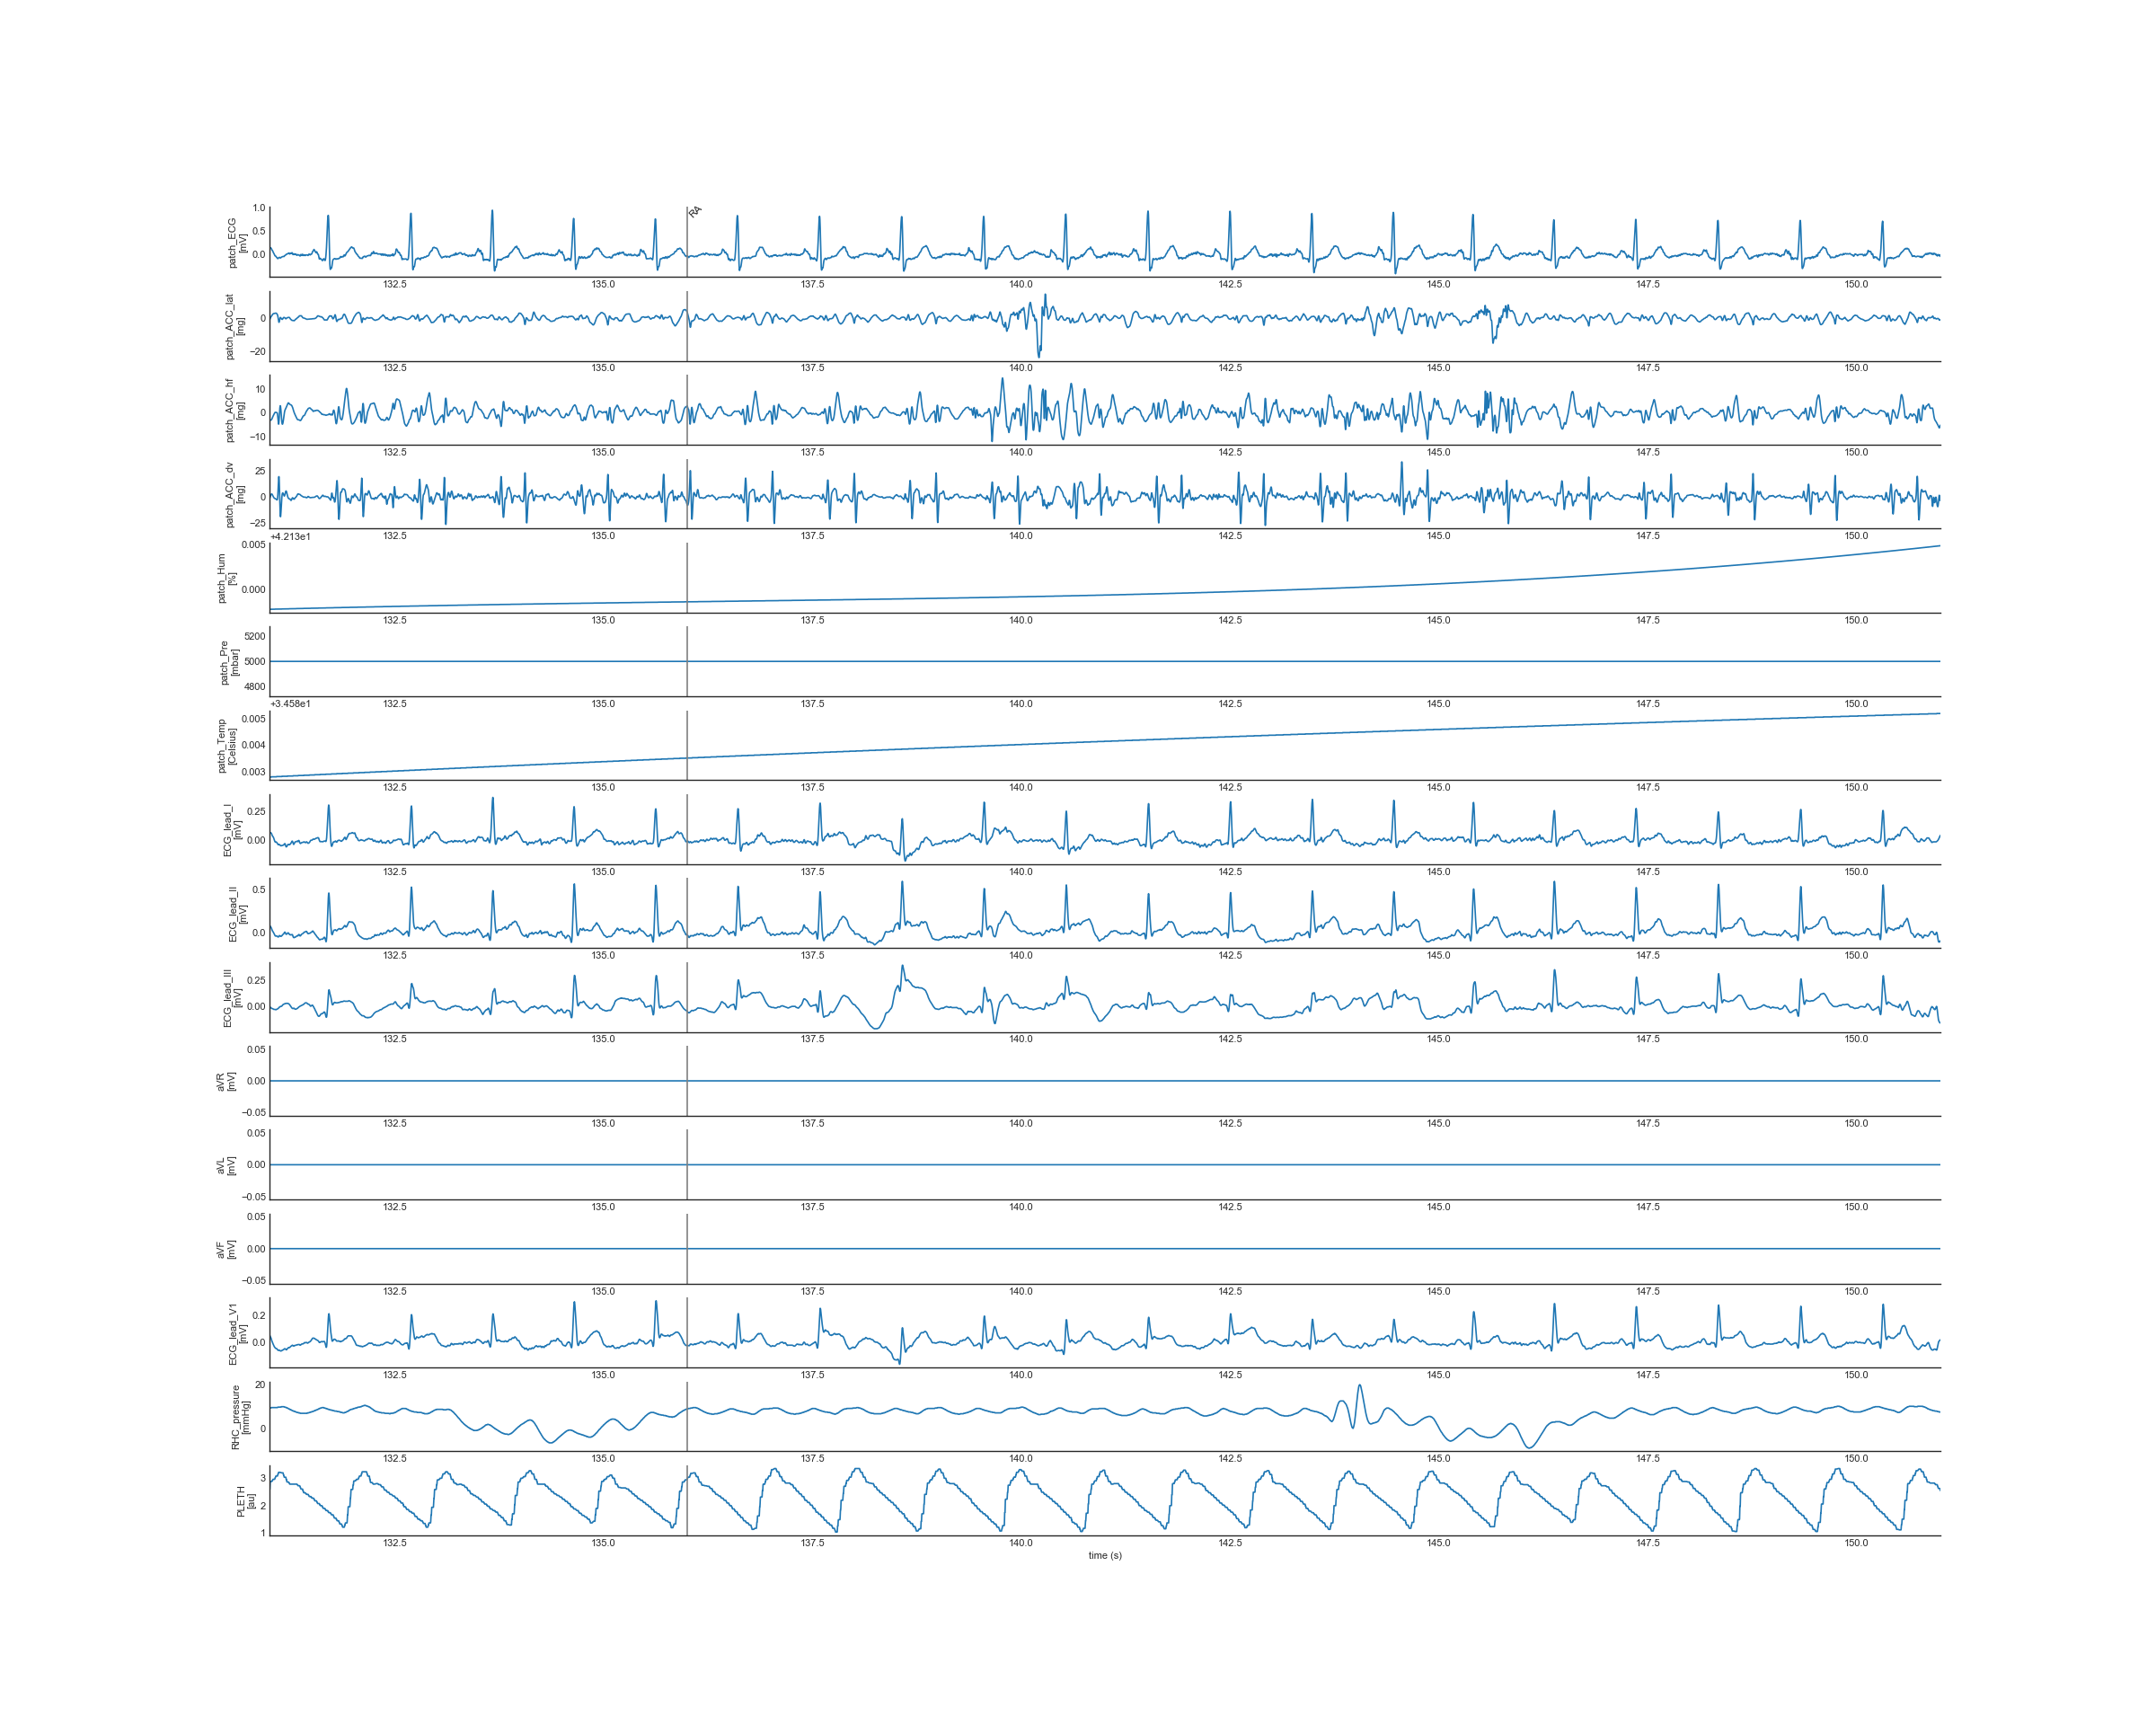Click the 5200 tick on patch_Pre axis
Screen dimensions: 2156x1725
coord(255,636)
